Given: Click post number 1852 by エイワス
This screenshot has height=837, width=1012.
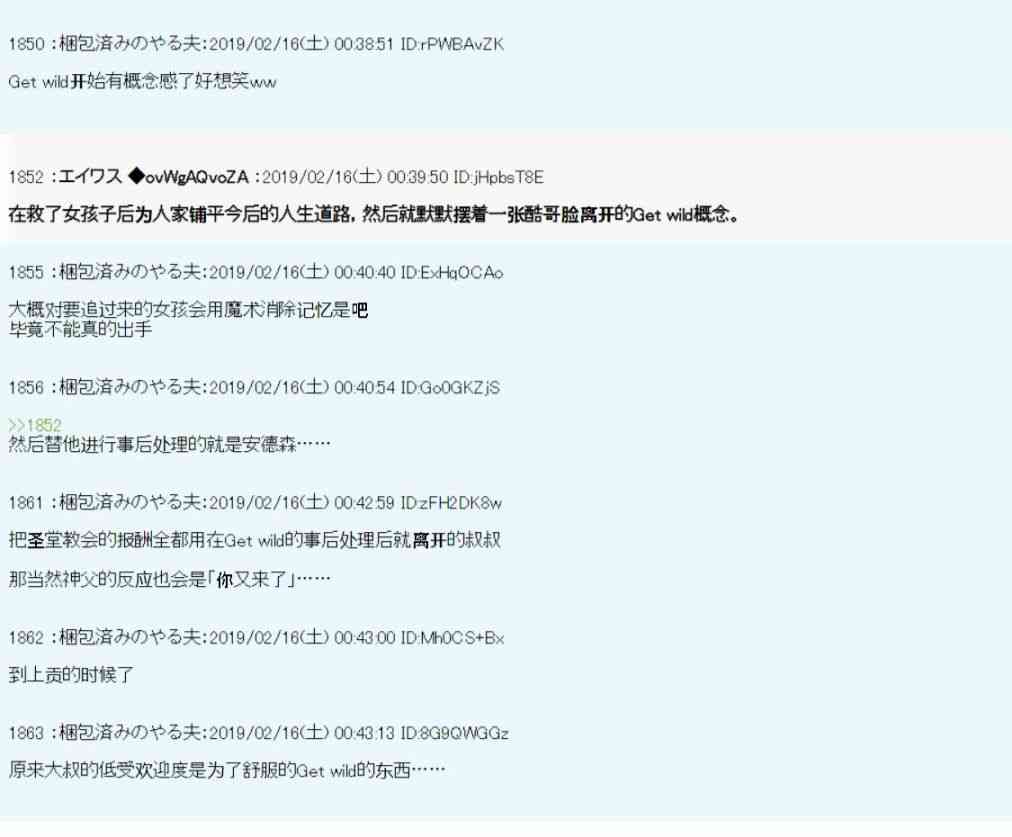Looking at the screenshot, I should [26, 177].
